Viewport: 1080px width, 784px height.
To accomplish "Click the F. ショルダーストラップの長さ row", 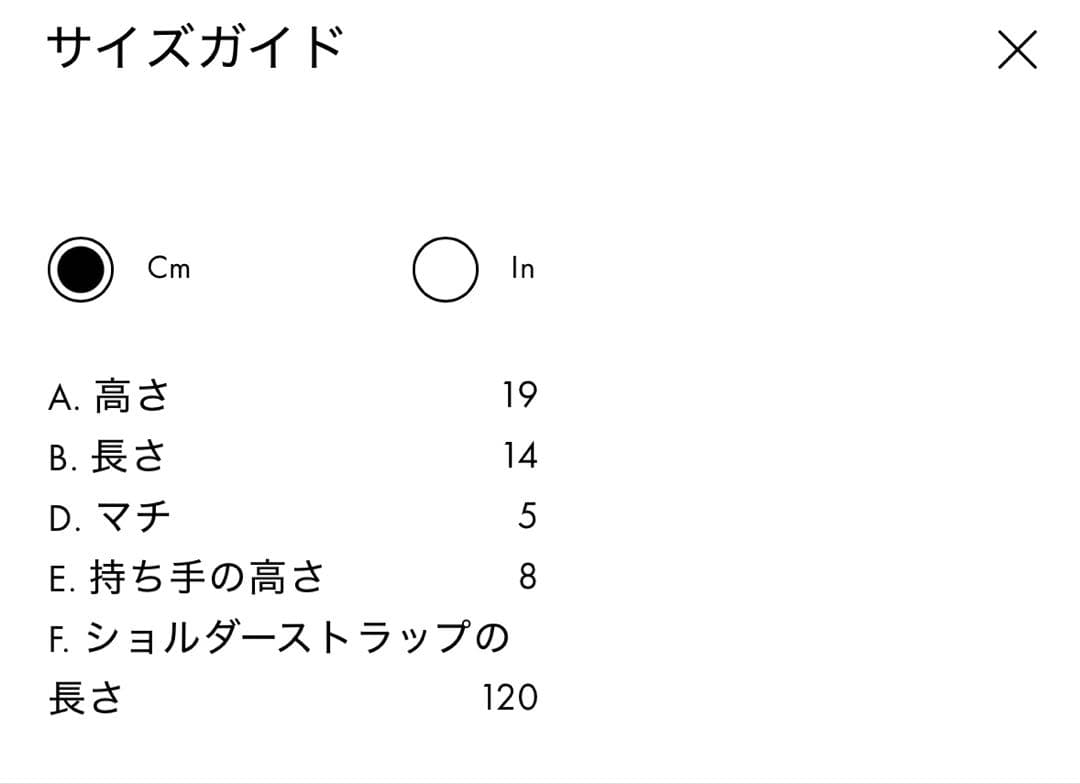I will [280, 637].
